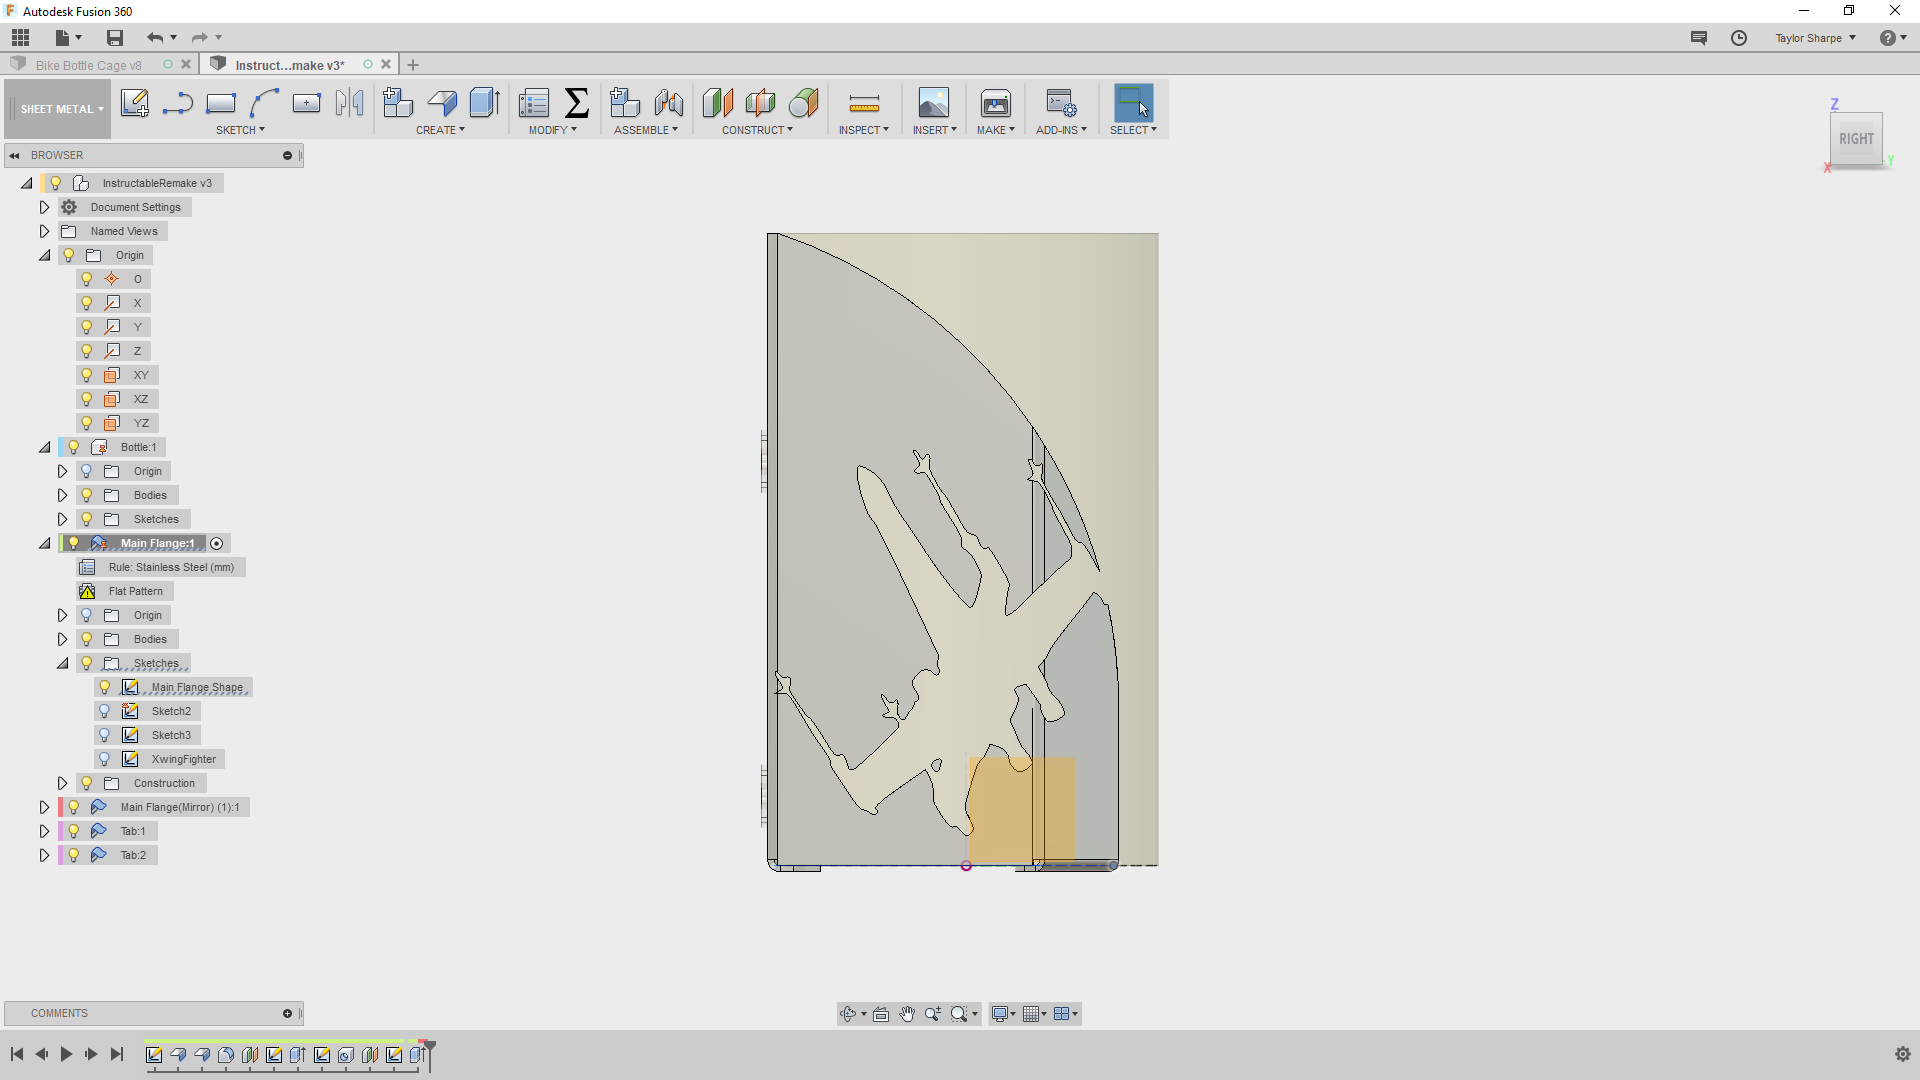This screenshot has width=1920, height=1080.
Task: Open the CONSTRUCT menu
Action: pos(757,130)
